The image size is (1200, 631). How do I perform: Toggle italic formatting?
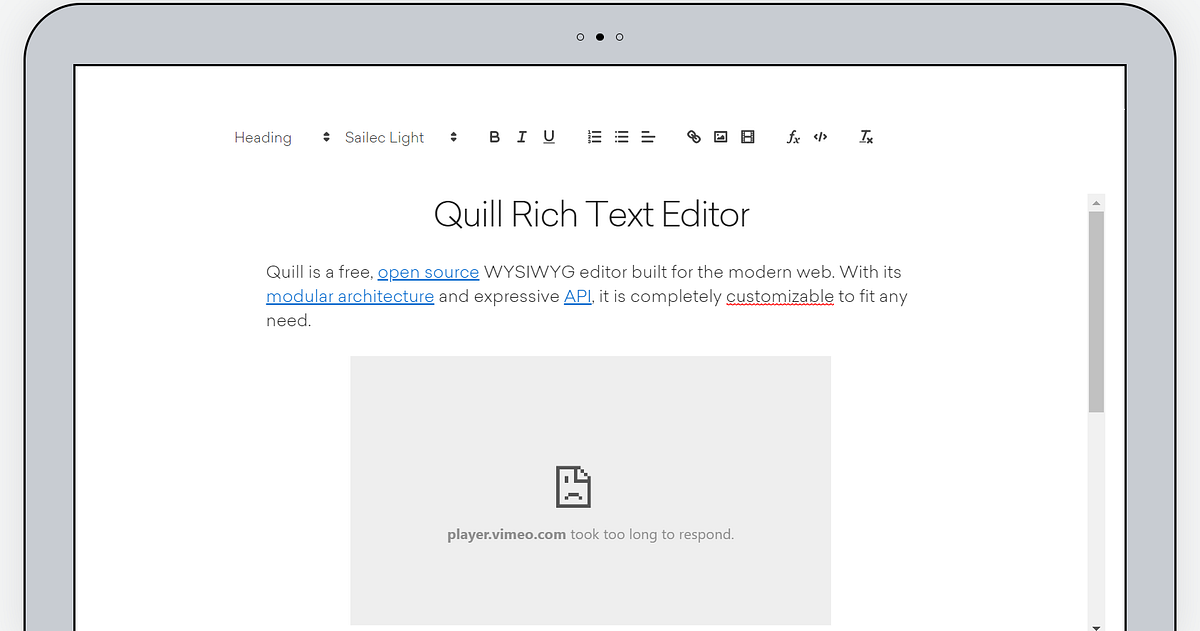[521, 136]
